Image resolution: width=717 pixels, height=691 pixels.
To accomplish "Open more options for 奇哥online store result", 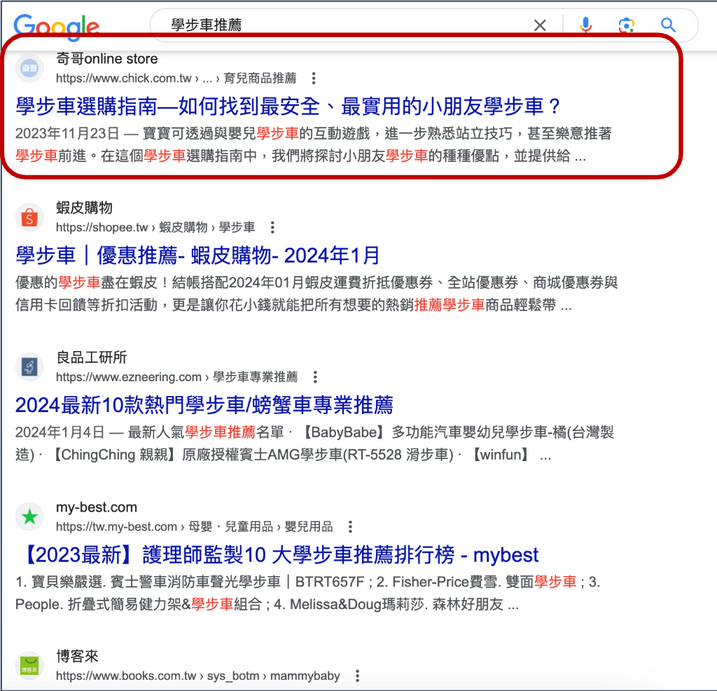I will 314,78.
